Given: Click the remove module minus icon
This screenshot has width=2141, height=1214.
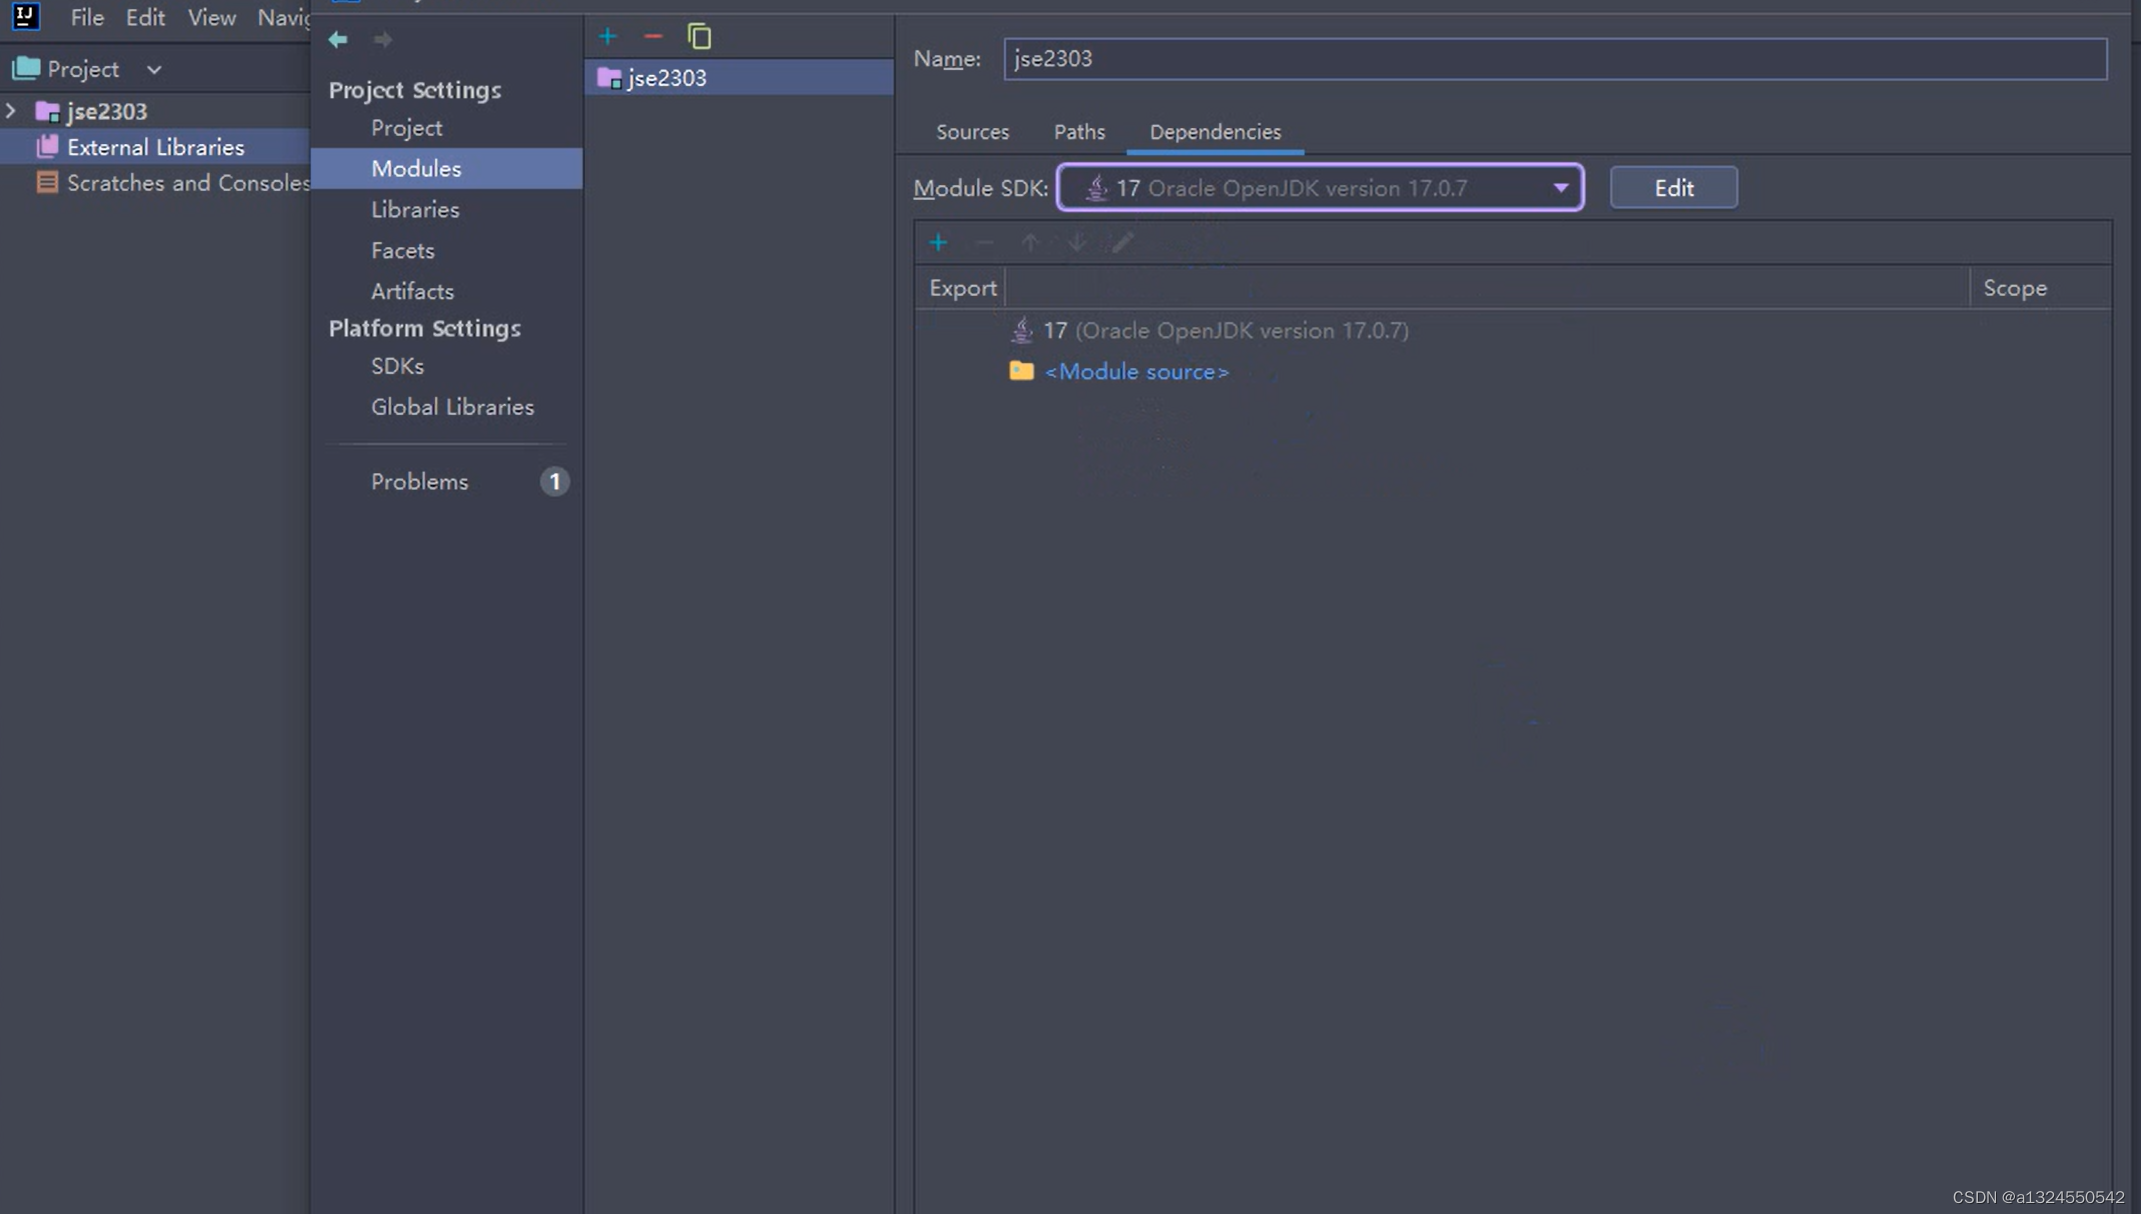Looking at the screenshot, I should [653, 37].
